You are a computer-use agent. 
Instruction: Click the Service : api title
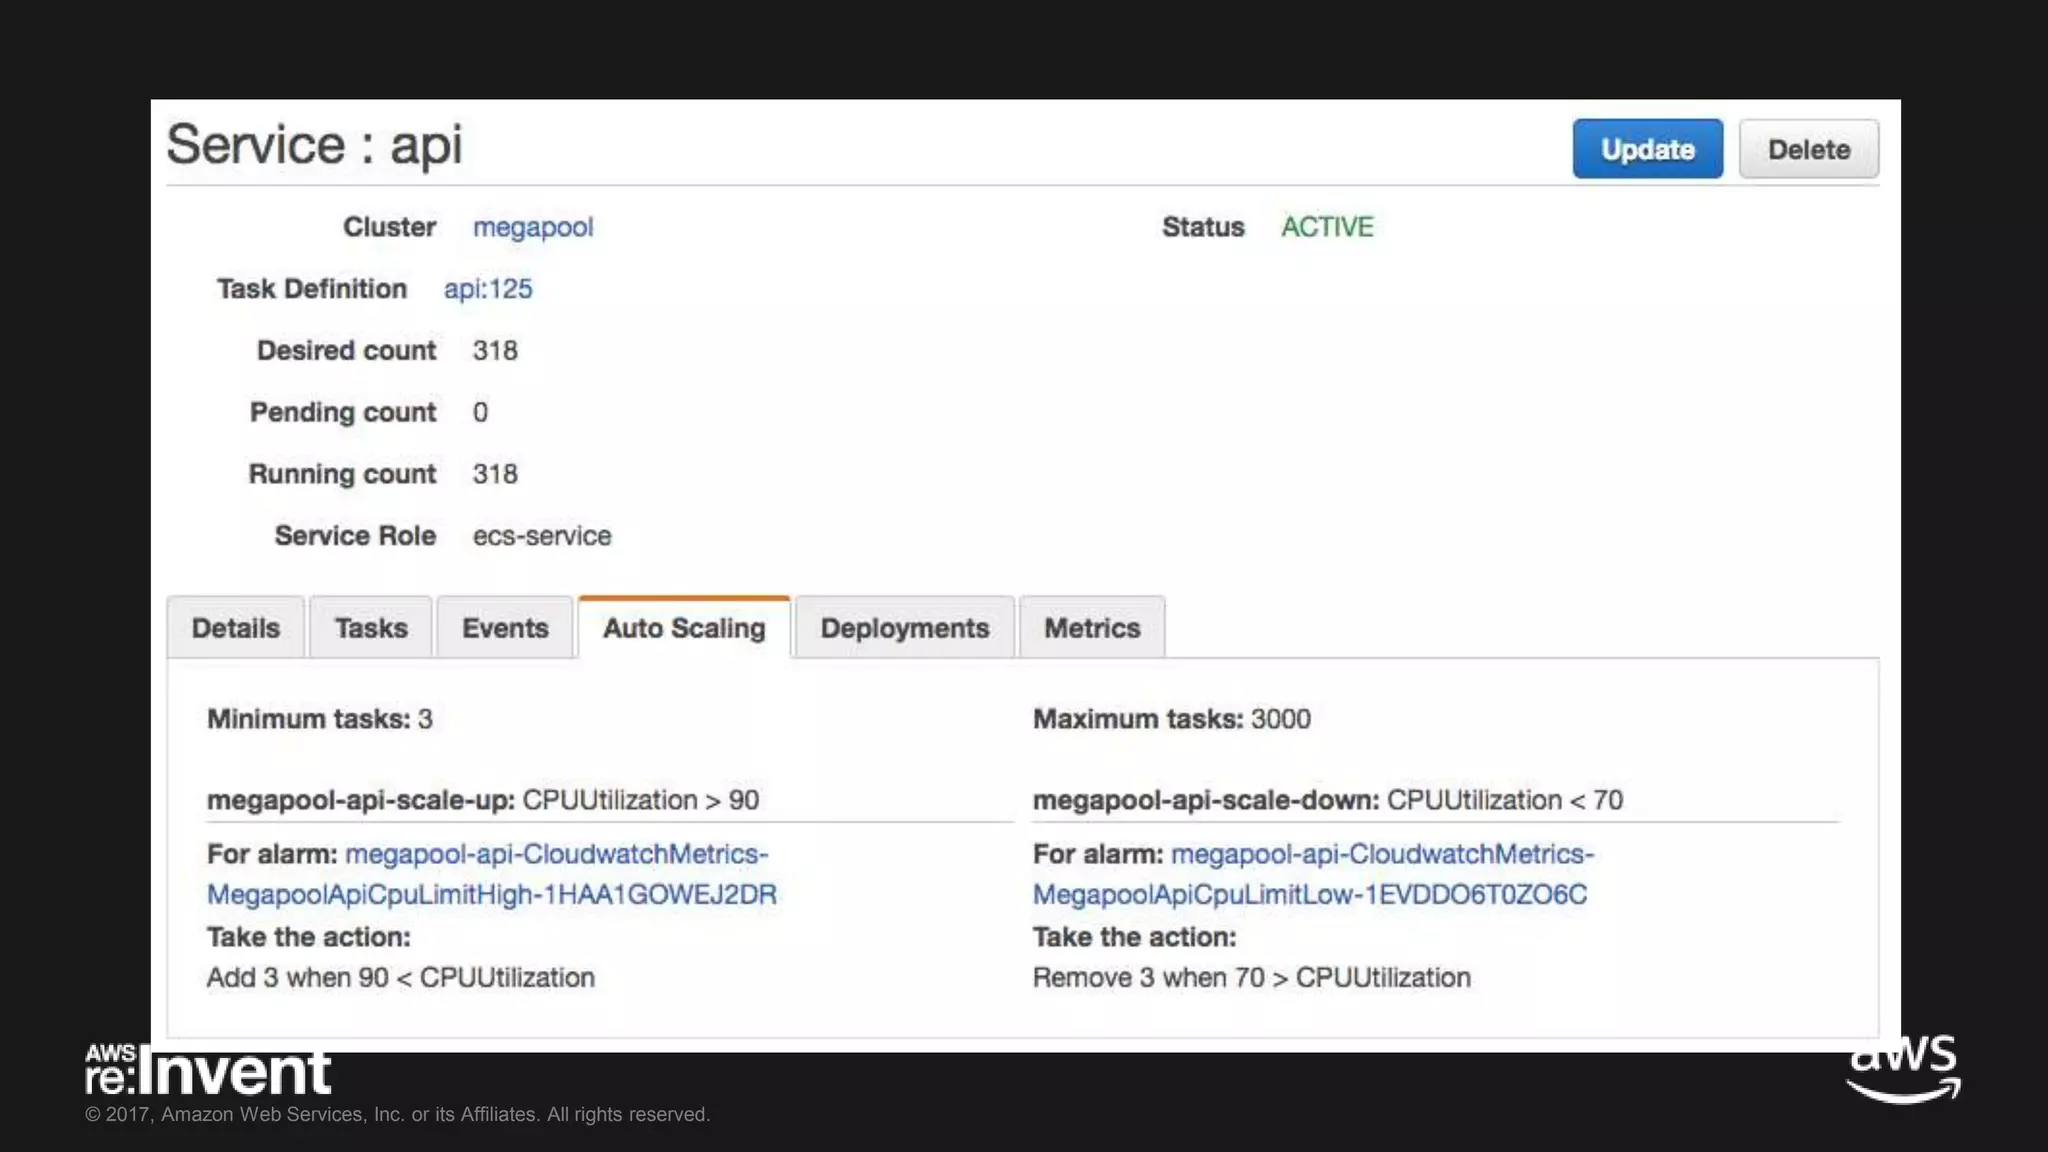pyautogui.click(x=314, y=145)
